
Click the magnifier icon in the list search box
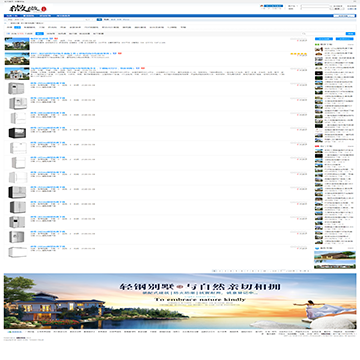click(x=304, y=34)
